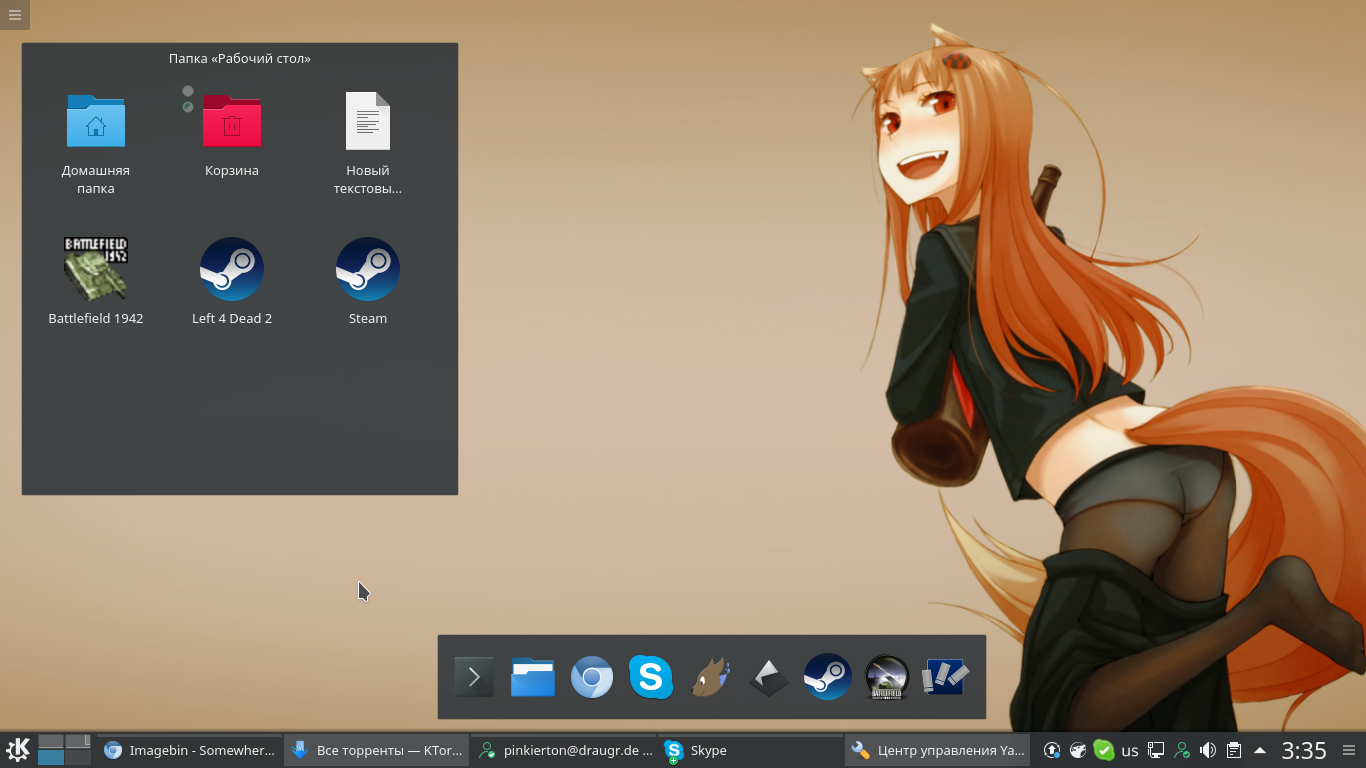
Task: Launch the dark diamond app in dock
Action: (x=769, y=677)
